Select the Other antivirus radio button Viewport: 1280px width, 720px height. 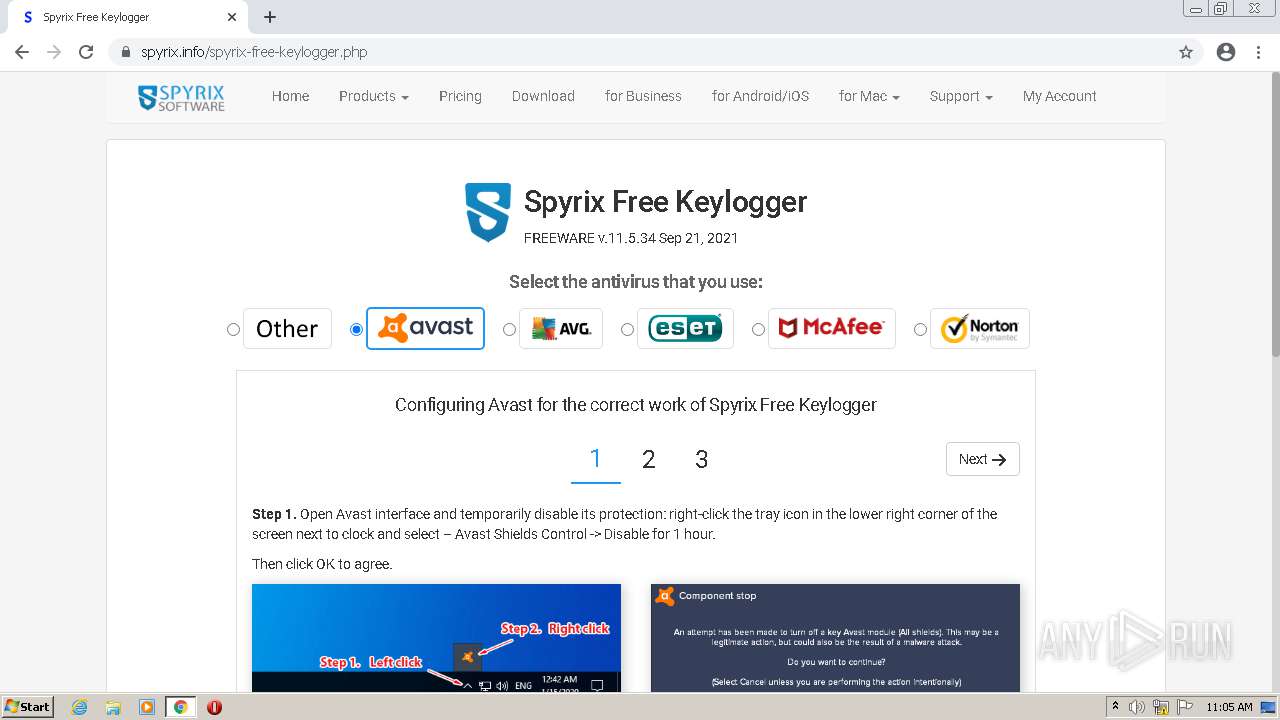click(x=233, y=329)
